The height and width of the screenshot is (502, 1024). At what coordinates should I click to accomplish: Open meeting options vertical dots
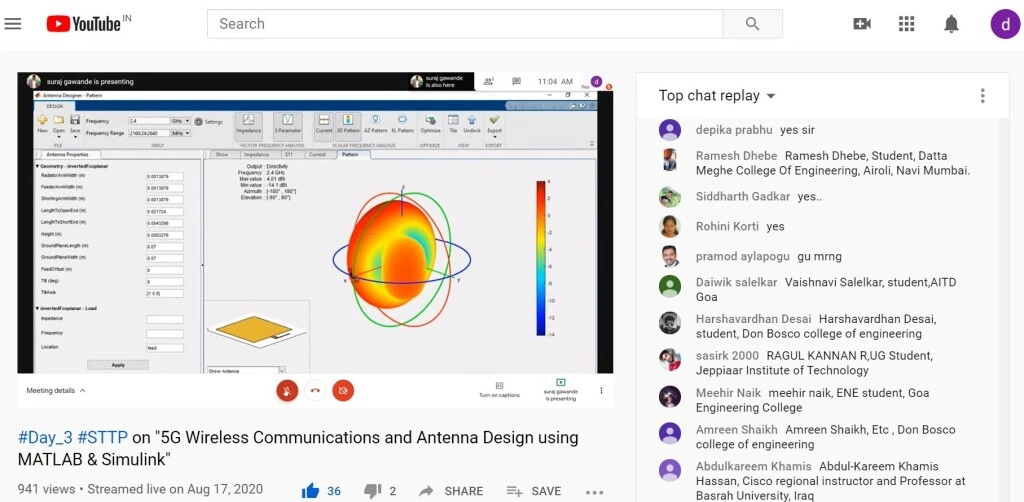(601, 390)
